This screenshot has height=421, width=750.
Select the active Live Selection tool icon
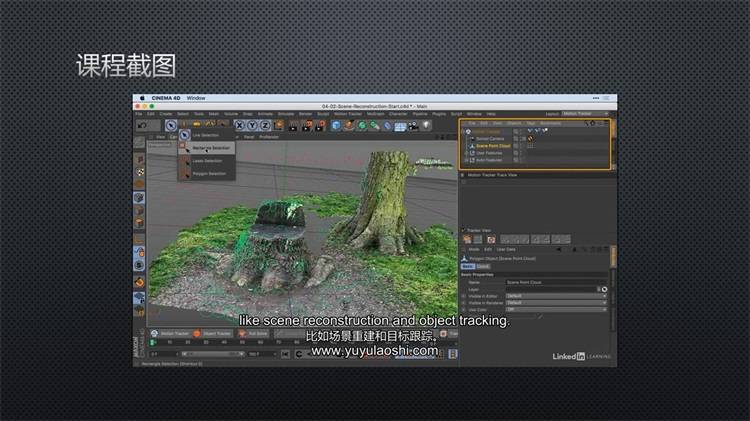171,125
